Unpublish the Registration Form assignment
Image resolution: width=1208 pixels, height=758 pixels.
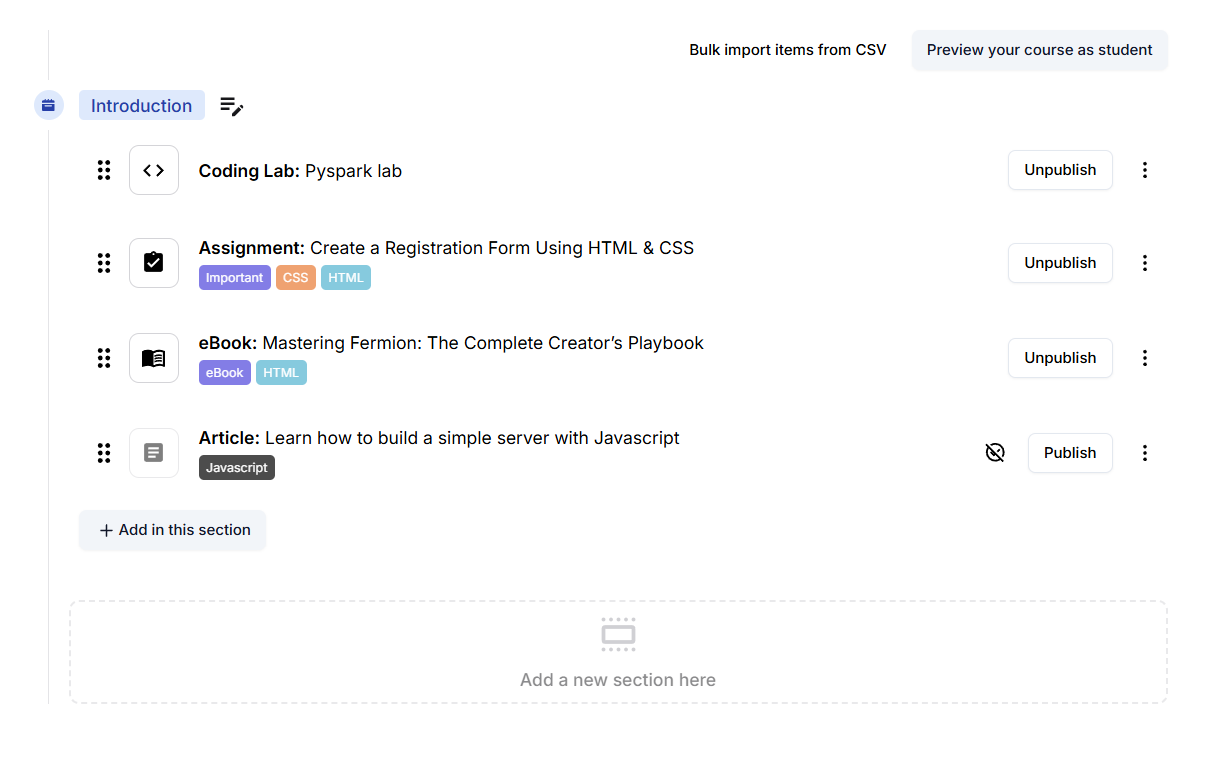point(1059,263)
